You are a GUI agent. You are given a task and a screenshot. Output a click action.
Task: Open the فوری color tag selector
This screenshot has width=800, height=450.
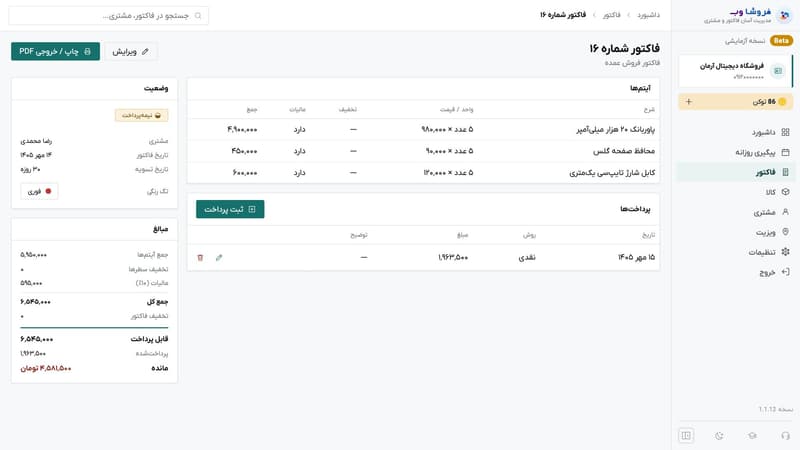(x=39, y=191)
